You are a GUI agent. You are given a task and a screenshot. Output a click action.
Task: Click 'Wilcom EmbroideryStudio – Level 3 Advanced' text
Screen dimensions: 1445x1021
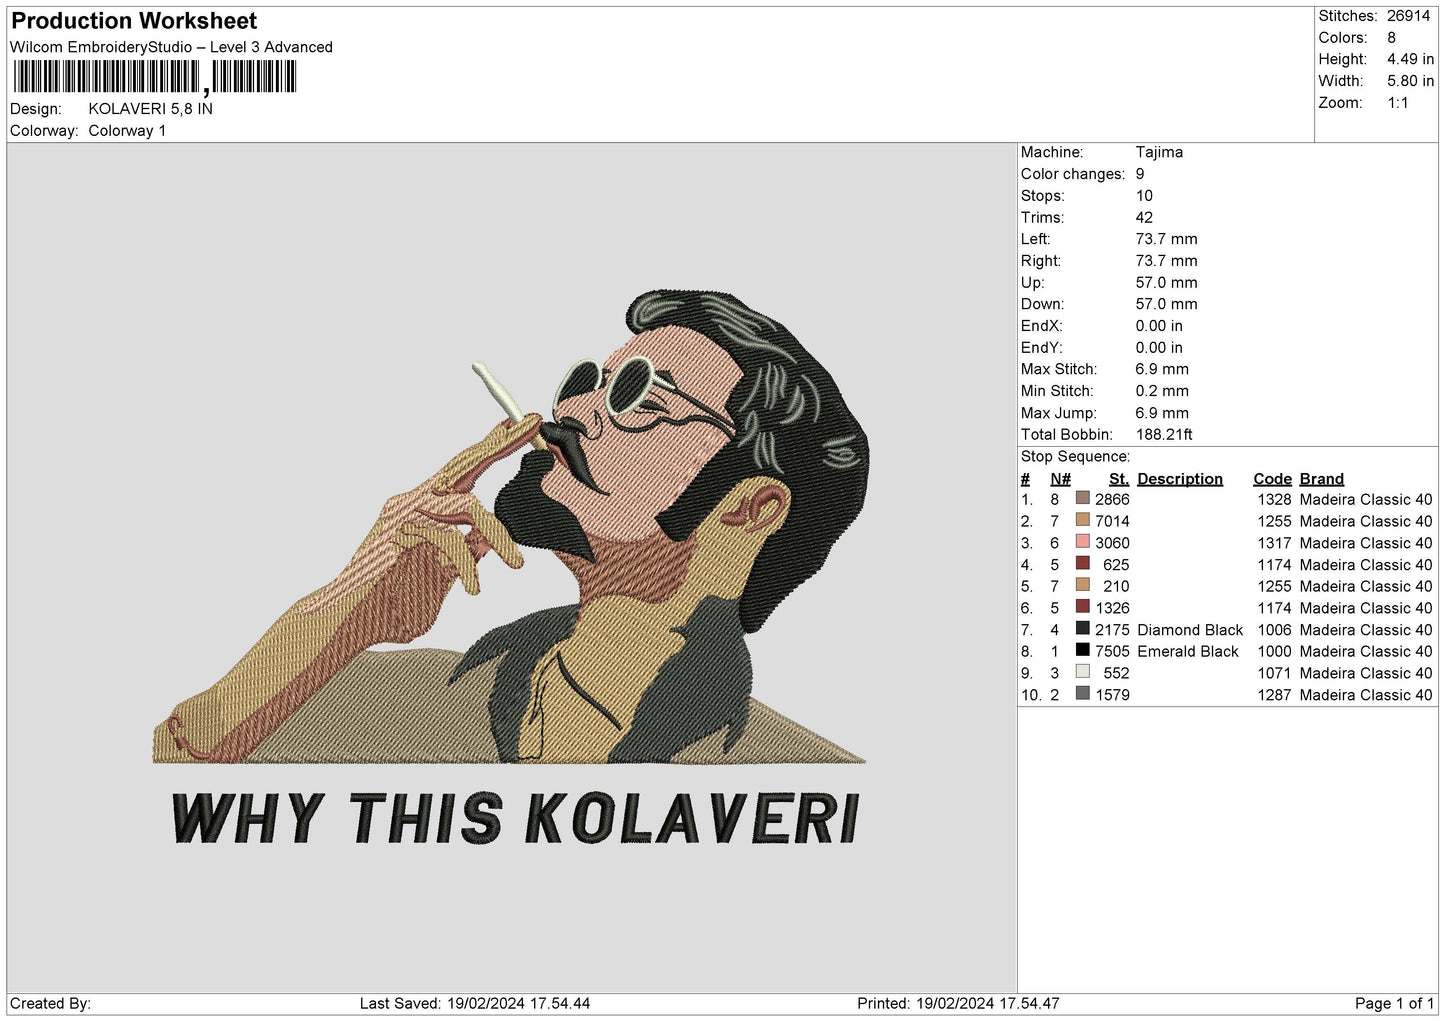171,47
